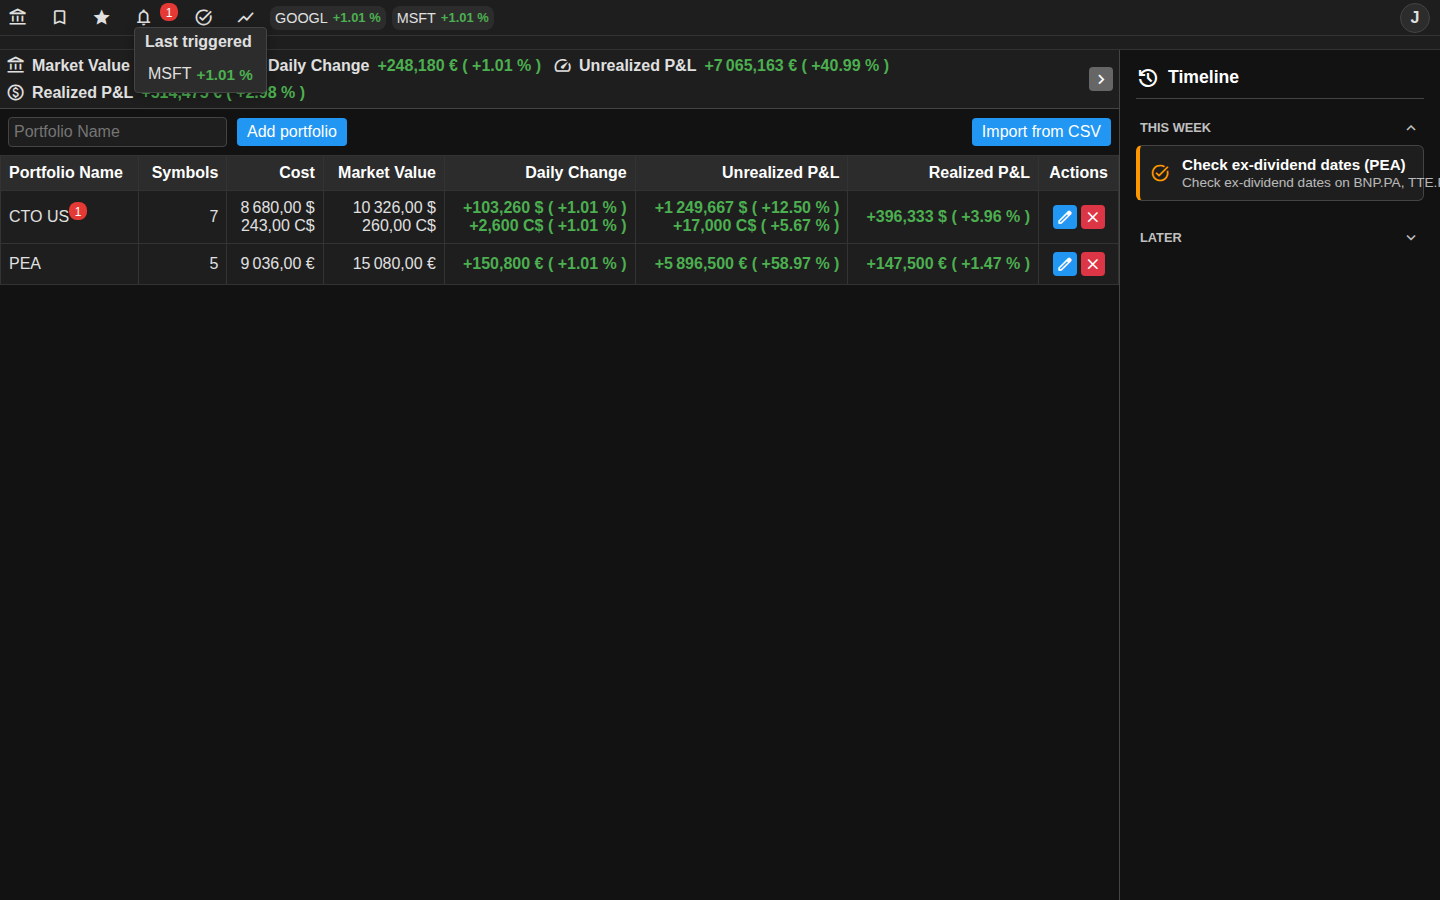Click the Market Value bank icon in summary
The image size is (1440, 900).
16,65
